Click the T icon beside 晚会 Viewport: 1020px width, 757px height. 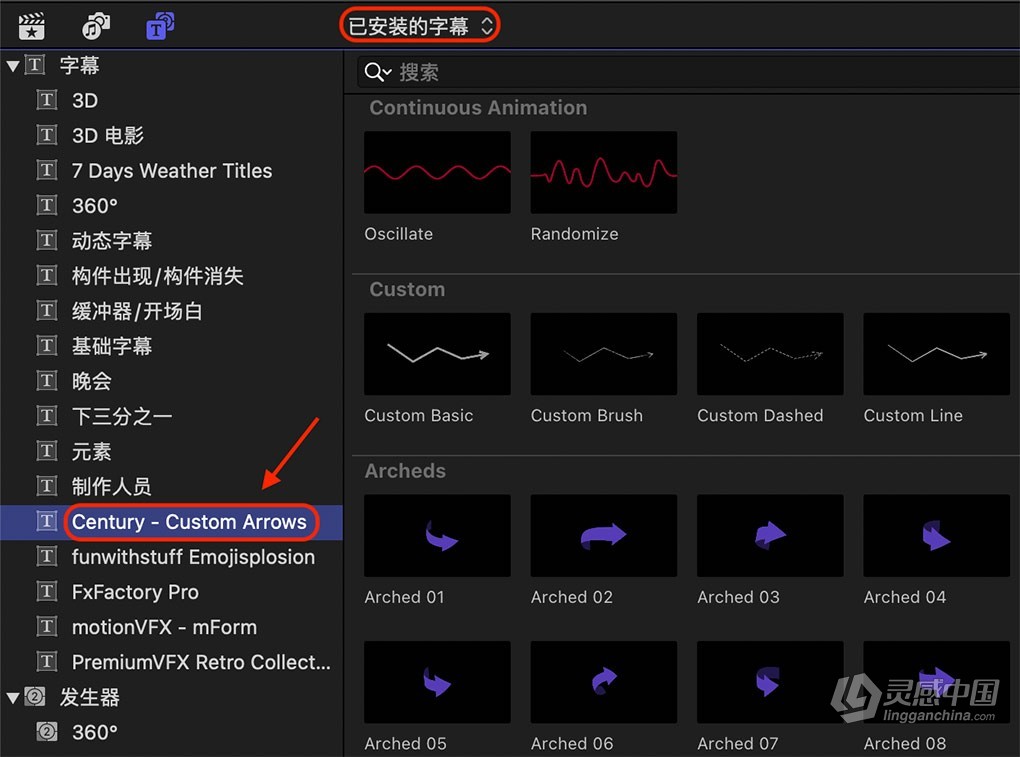point(46,381)
